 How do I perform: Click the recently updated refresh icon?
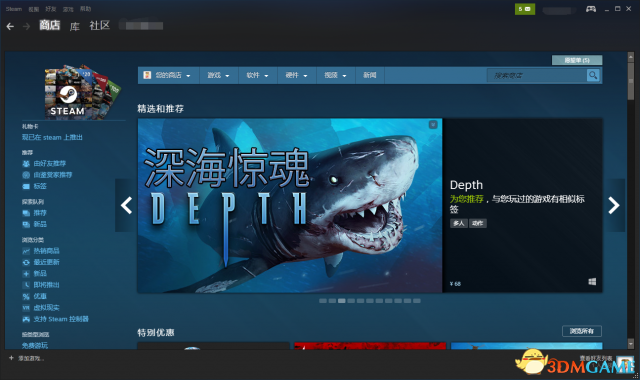tap(26, 262)
